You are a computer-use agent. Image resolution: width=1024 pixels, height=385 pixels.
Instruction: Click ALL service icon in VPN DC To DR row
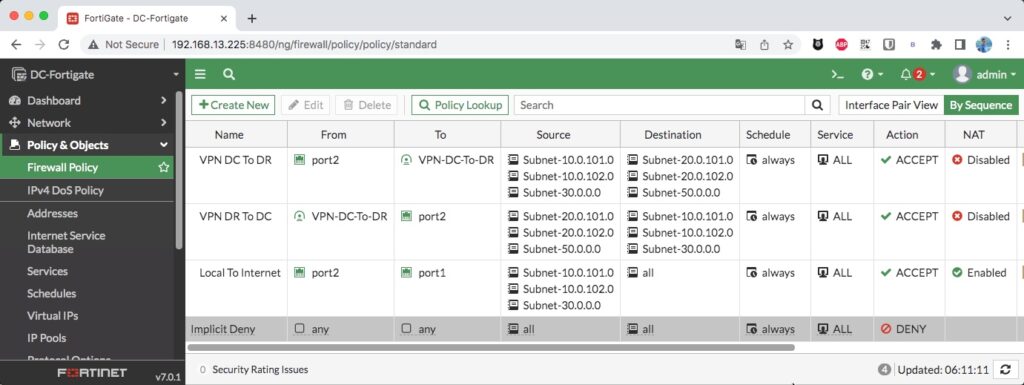(x=823, y=160)
